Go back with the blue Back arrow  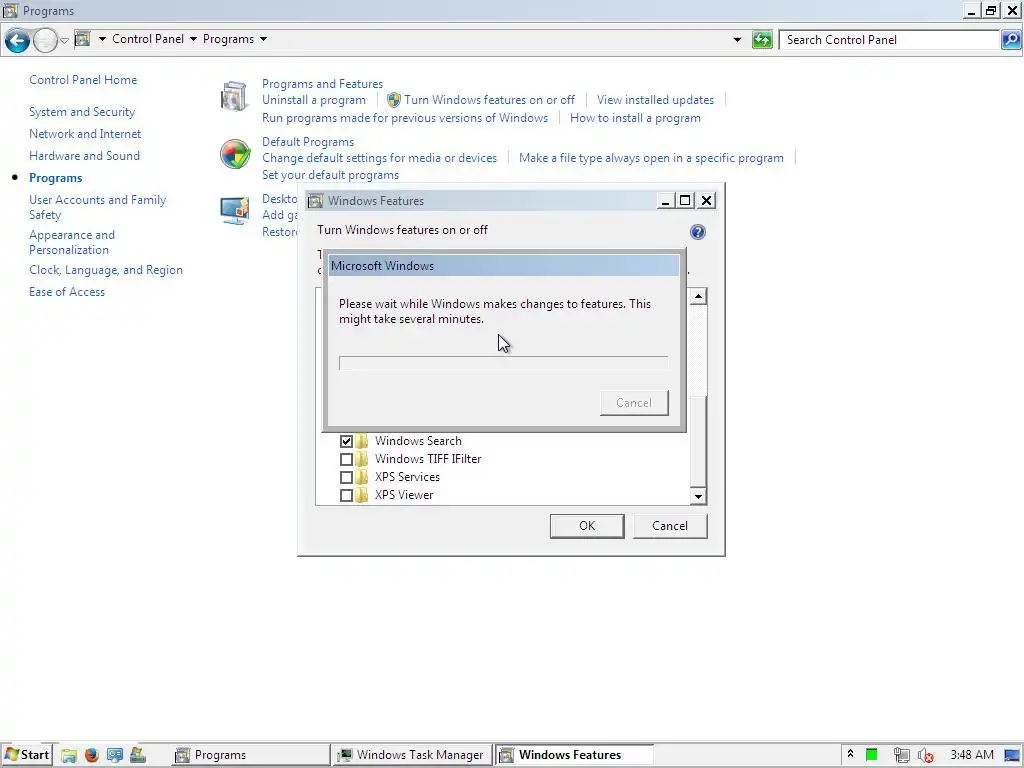point(18,40)
